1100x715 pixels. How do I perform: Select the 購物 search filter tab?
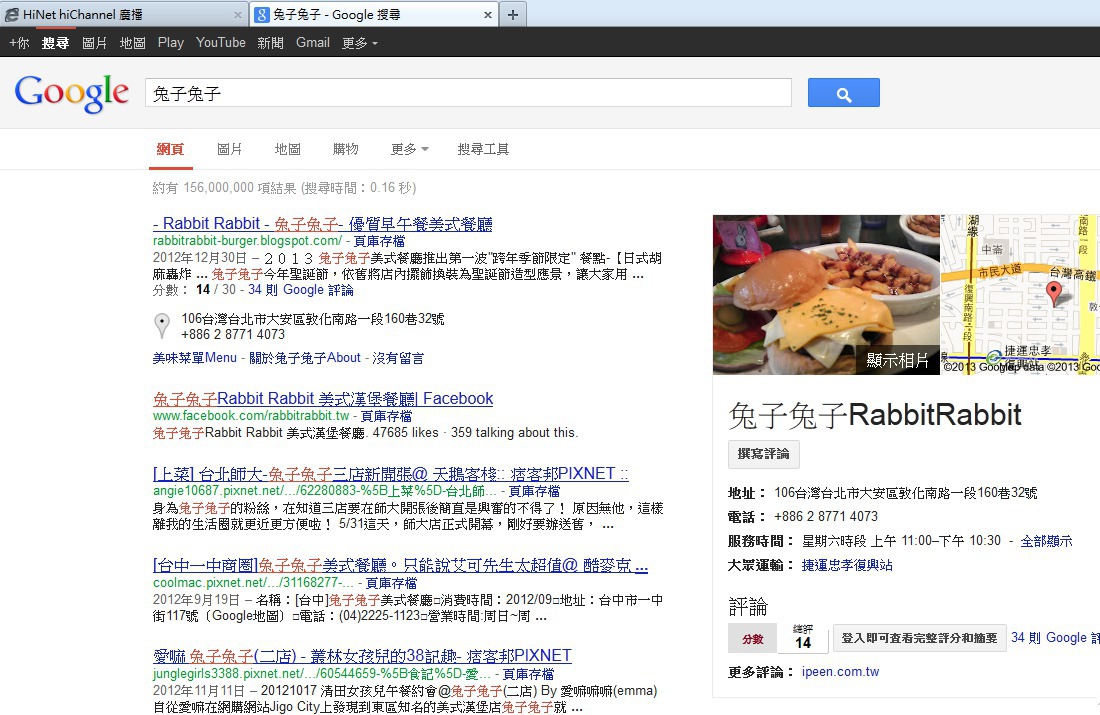345,149
